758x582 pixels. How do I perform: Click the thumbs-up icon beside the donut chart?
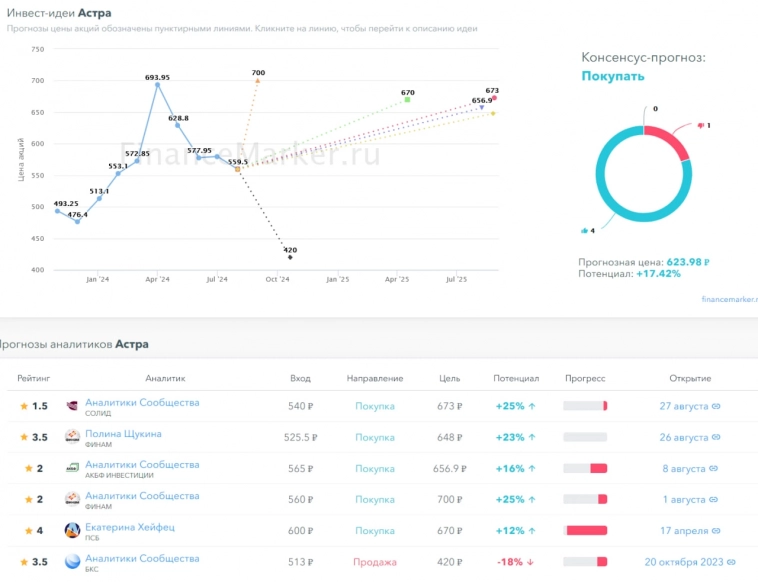click(x=584, y=231)
